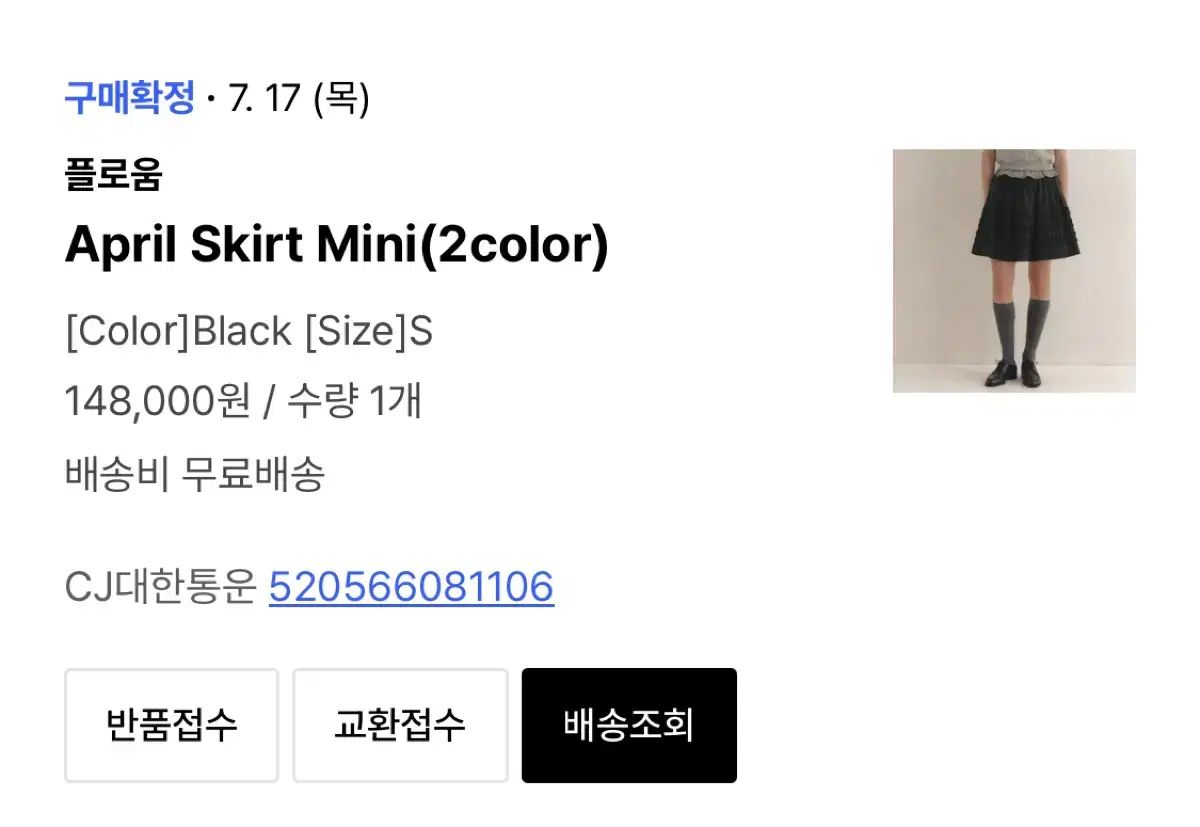Open the April Skirt product thumbnail

1014,271
